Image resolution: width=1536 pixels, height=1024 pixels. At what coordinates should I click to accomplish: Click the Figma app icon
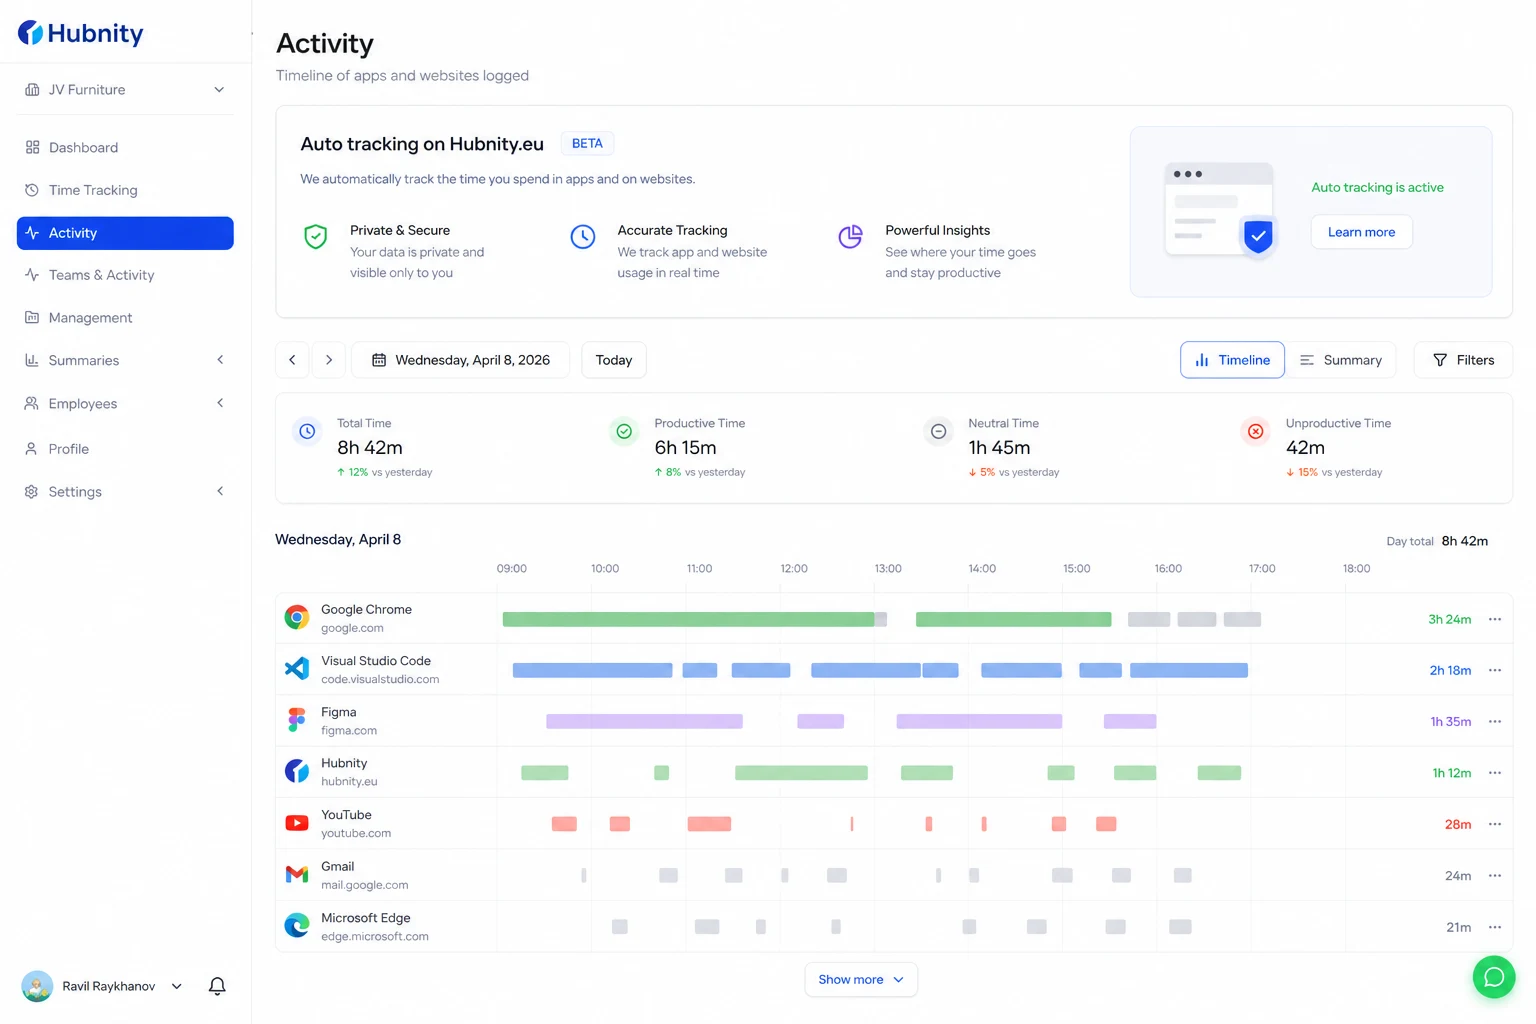pos(297,720)
